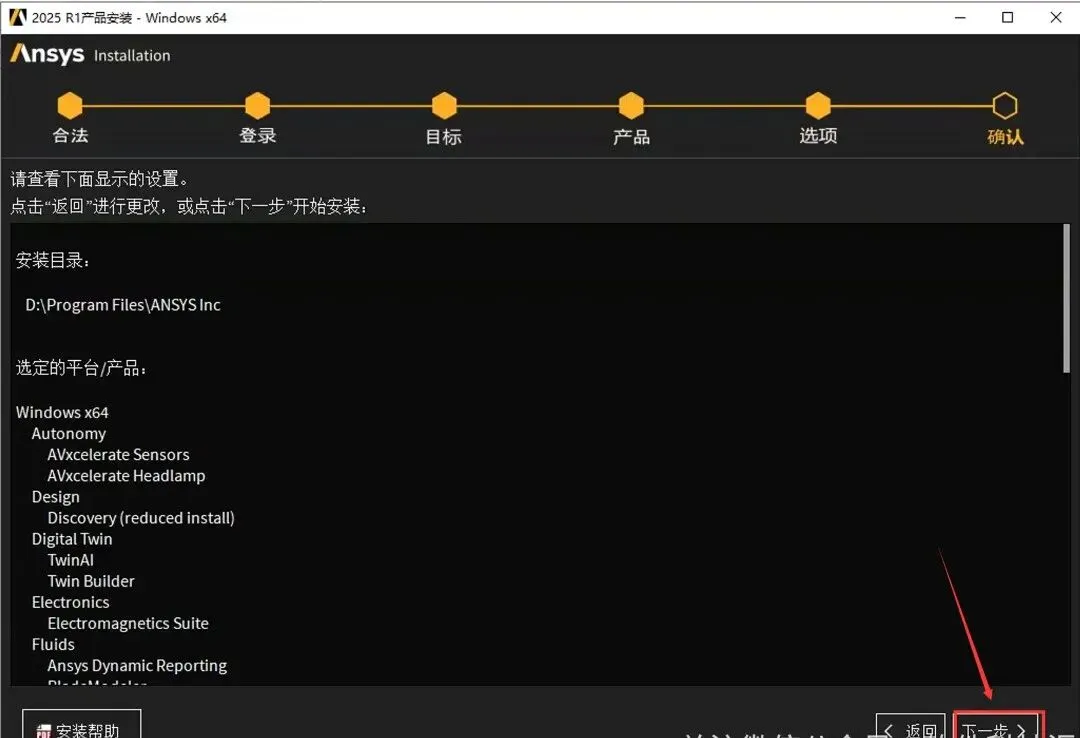
Task: Click the 选项 step label
Action: pos(818,136)
